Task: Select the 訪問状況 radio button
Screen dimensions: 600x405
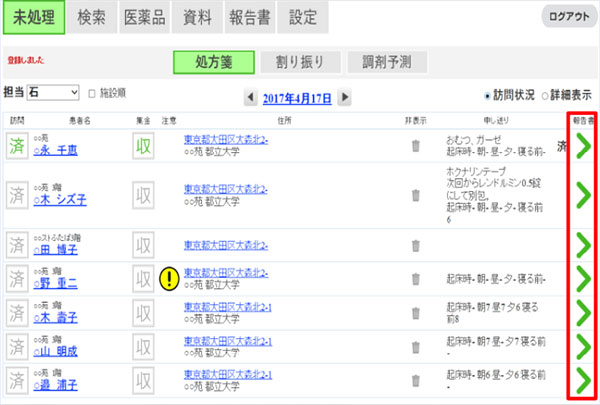Action: (x=487, y=96)
